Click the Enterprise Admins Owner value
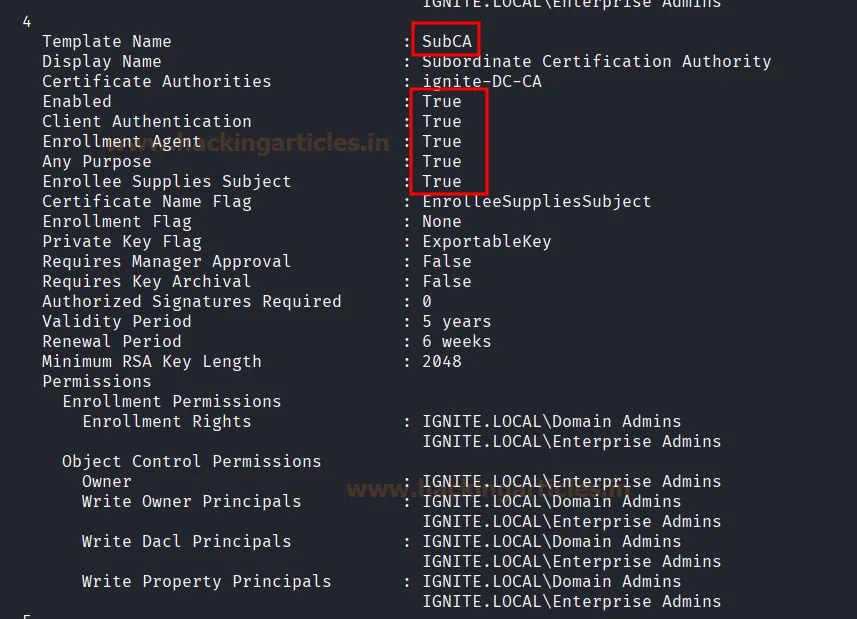The height and width of the screenshot is (619, 857). click(571, 481)
